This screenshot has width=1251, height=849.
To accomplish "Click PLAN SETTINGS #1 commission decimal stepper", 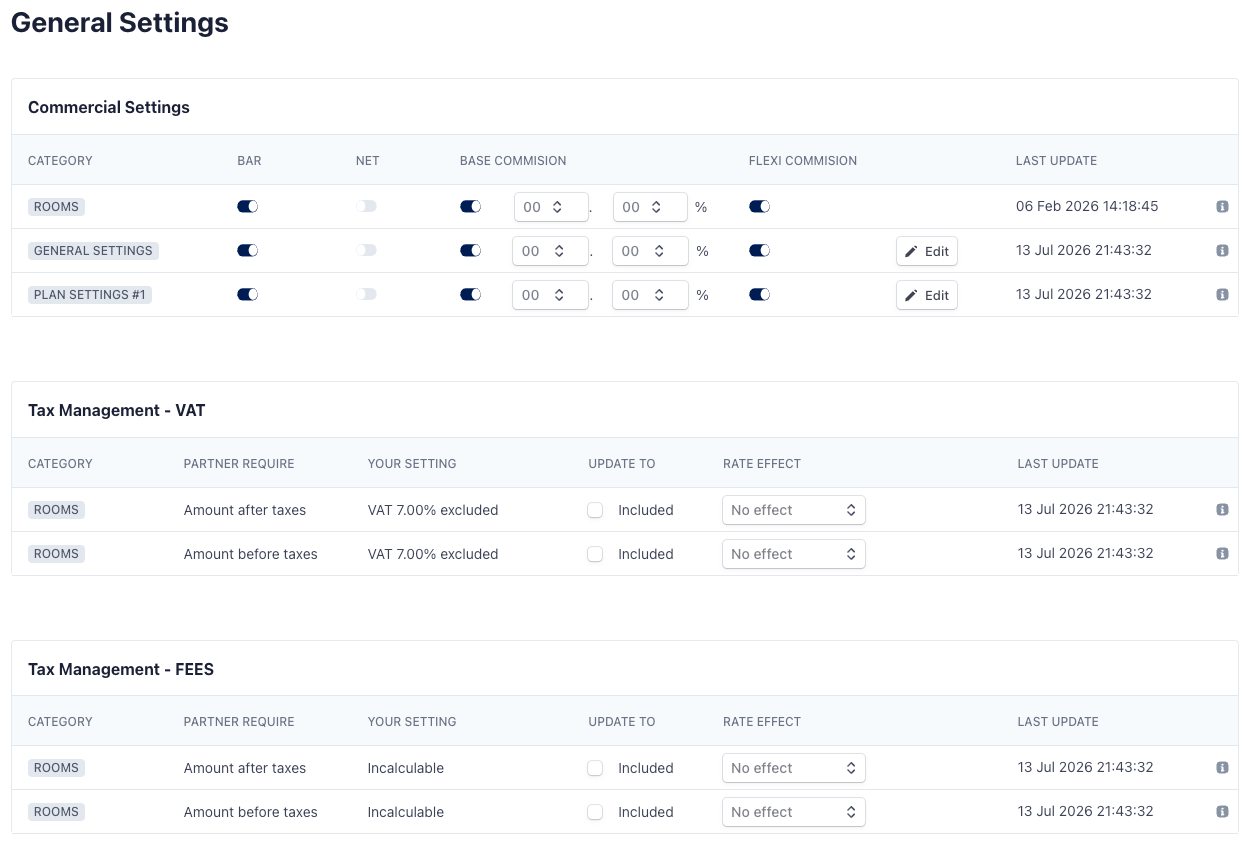I will pyautogui.click(x=650, y=295).
